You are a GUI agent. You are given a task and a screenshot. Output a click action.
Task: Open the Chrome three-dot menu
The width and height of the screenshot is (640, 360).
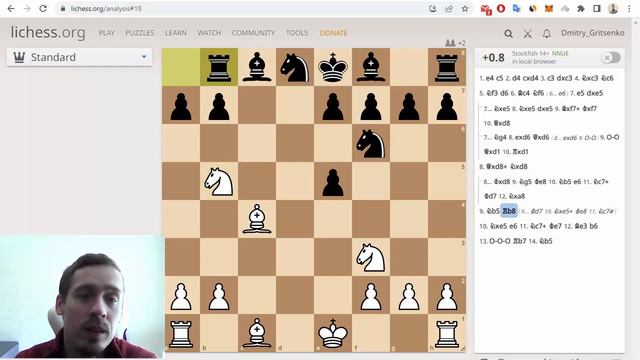[629, 9]
